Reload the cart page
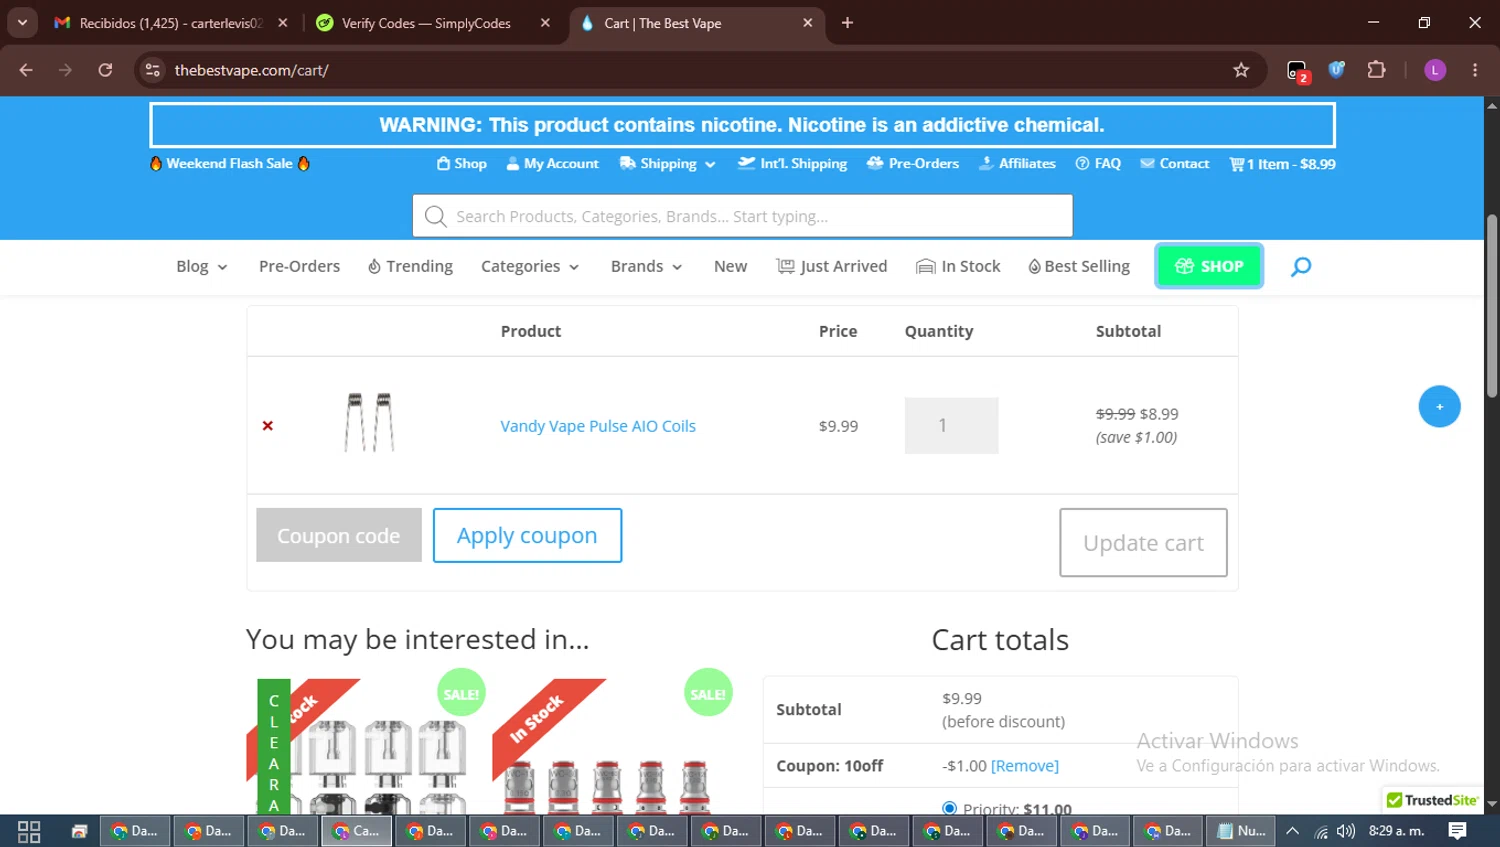Viewport: 1500px width, 847px height. [x=105, y=70]
